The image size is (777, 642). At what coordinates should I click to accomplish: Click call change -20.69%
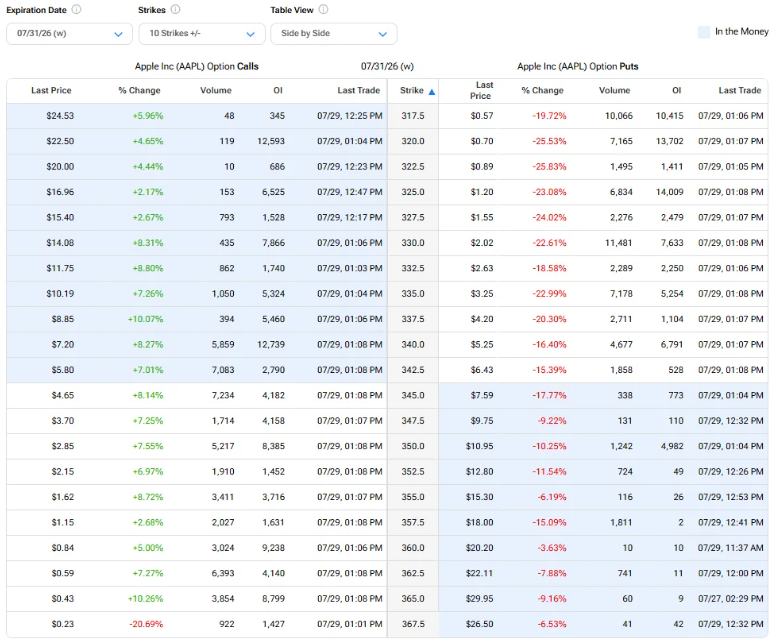click(146, 624)
